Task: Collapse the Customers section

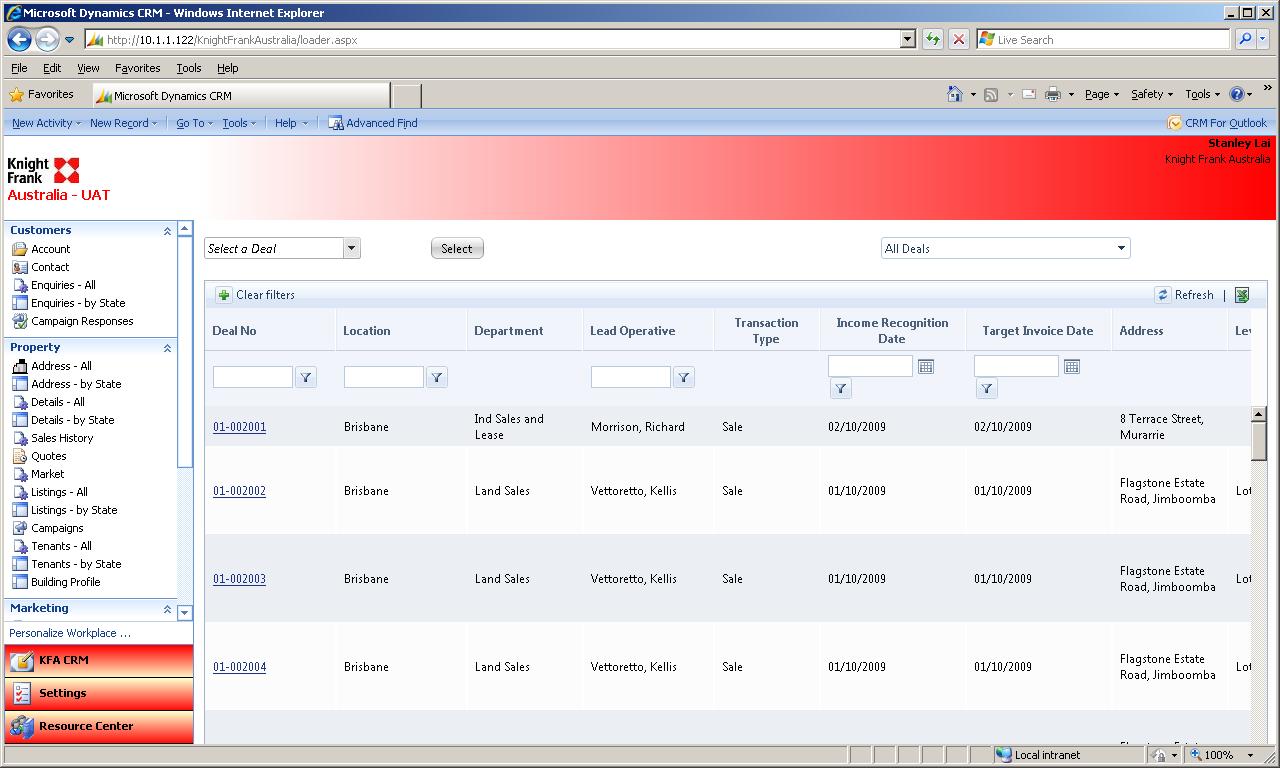Action: pos(167,231)
